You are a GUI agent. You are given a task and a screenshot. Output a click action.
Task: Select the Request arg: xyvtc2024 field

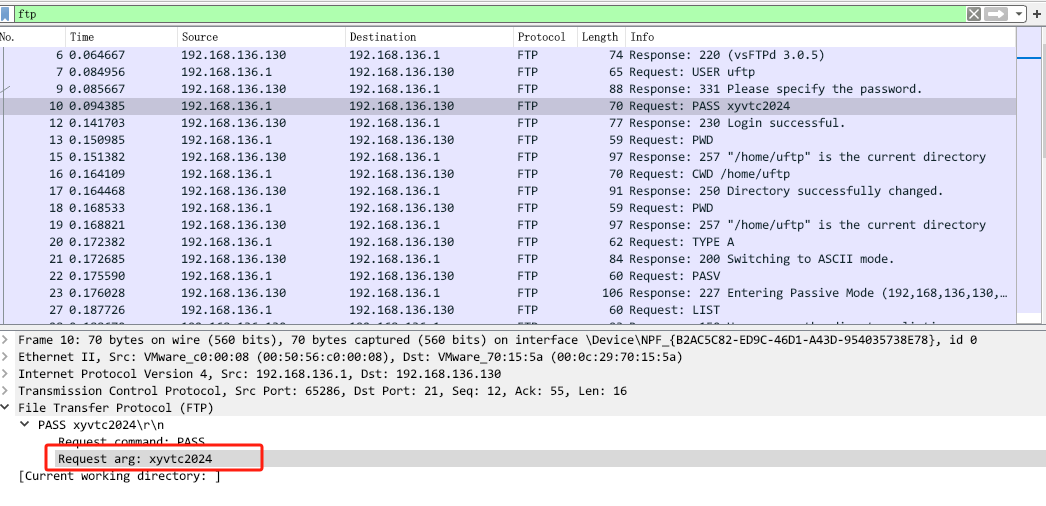[x=135, y=459]
